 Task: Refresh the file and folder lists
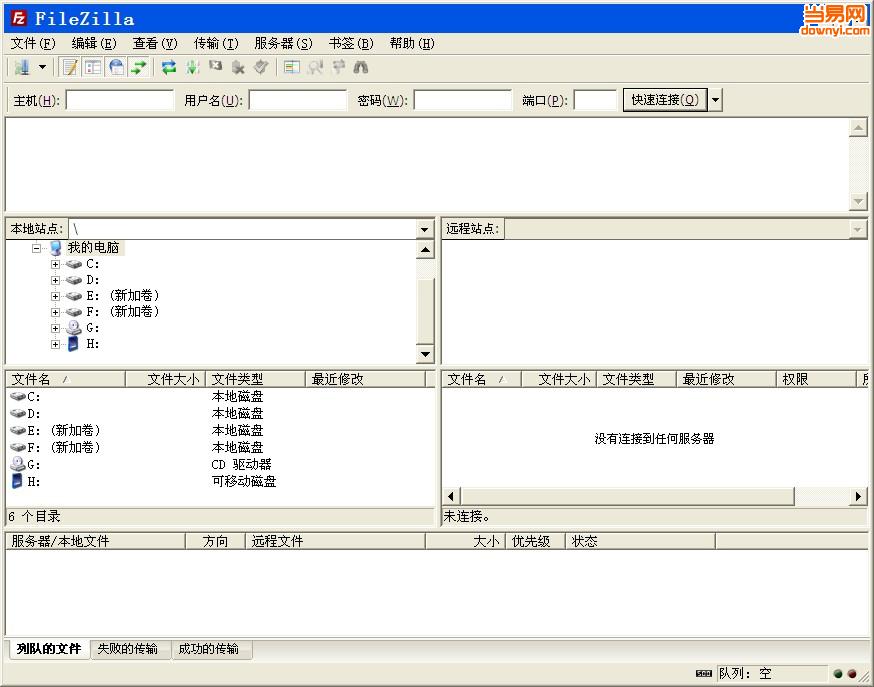(168, 67)
